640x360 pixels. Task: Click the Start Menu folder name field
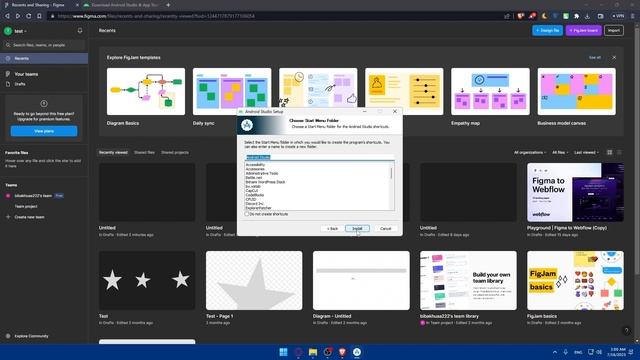[x=319, y=157]
